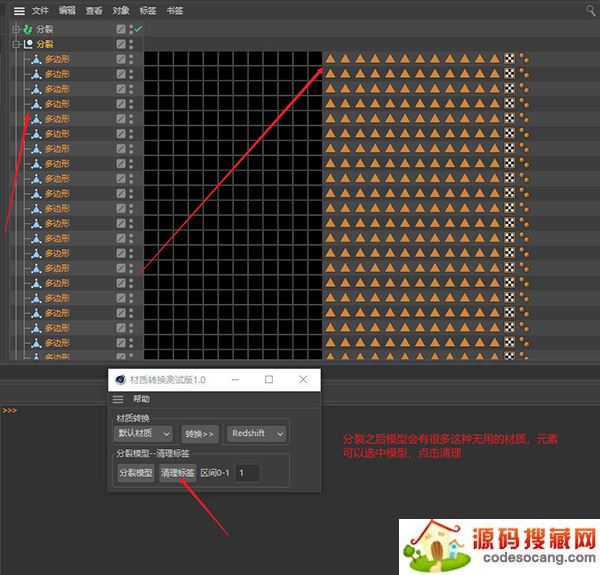Maximize the 材质转换测试版1.0 dialog
The image size is (600, 575).
269,380
